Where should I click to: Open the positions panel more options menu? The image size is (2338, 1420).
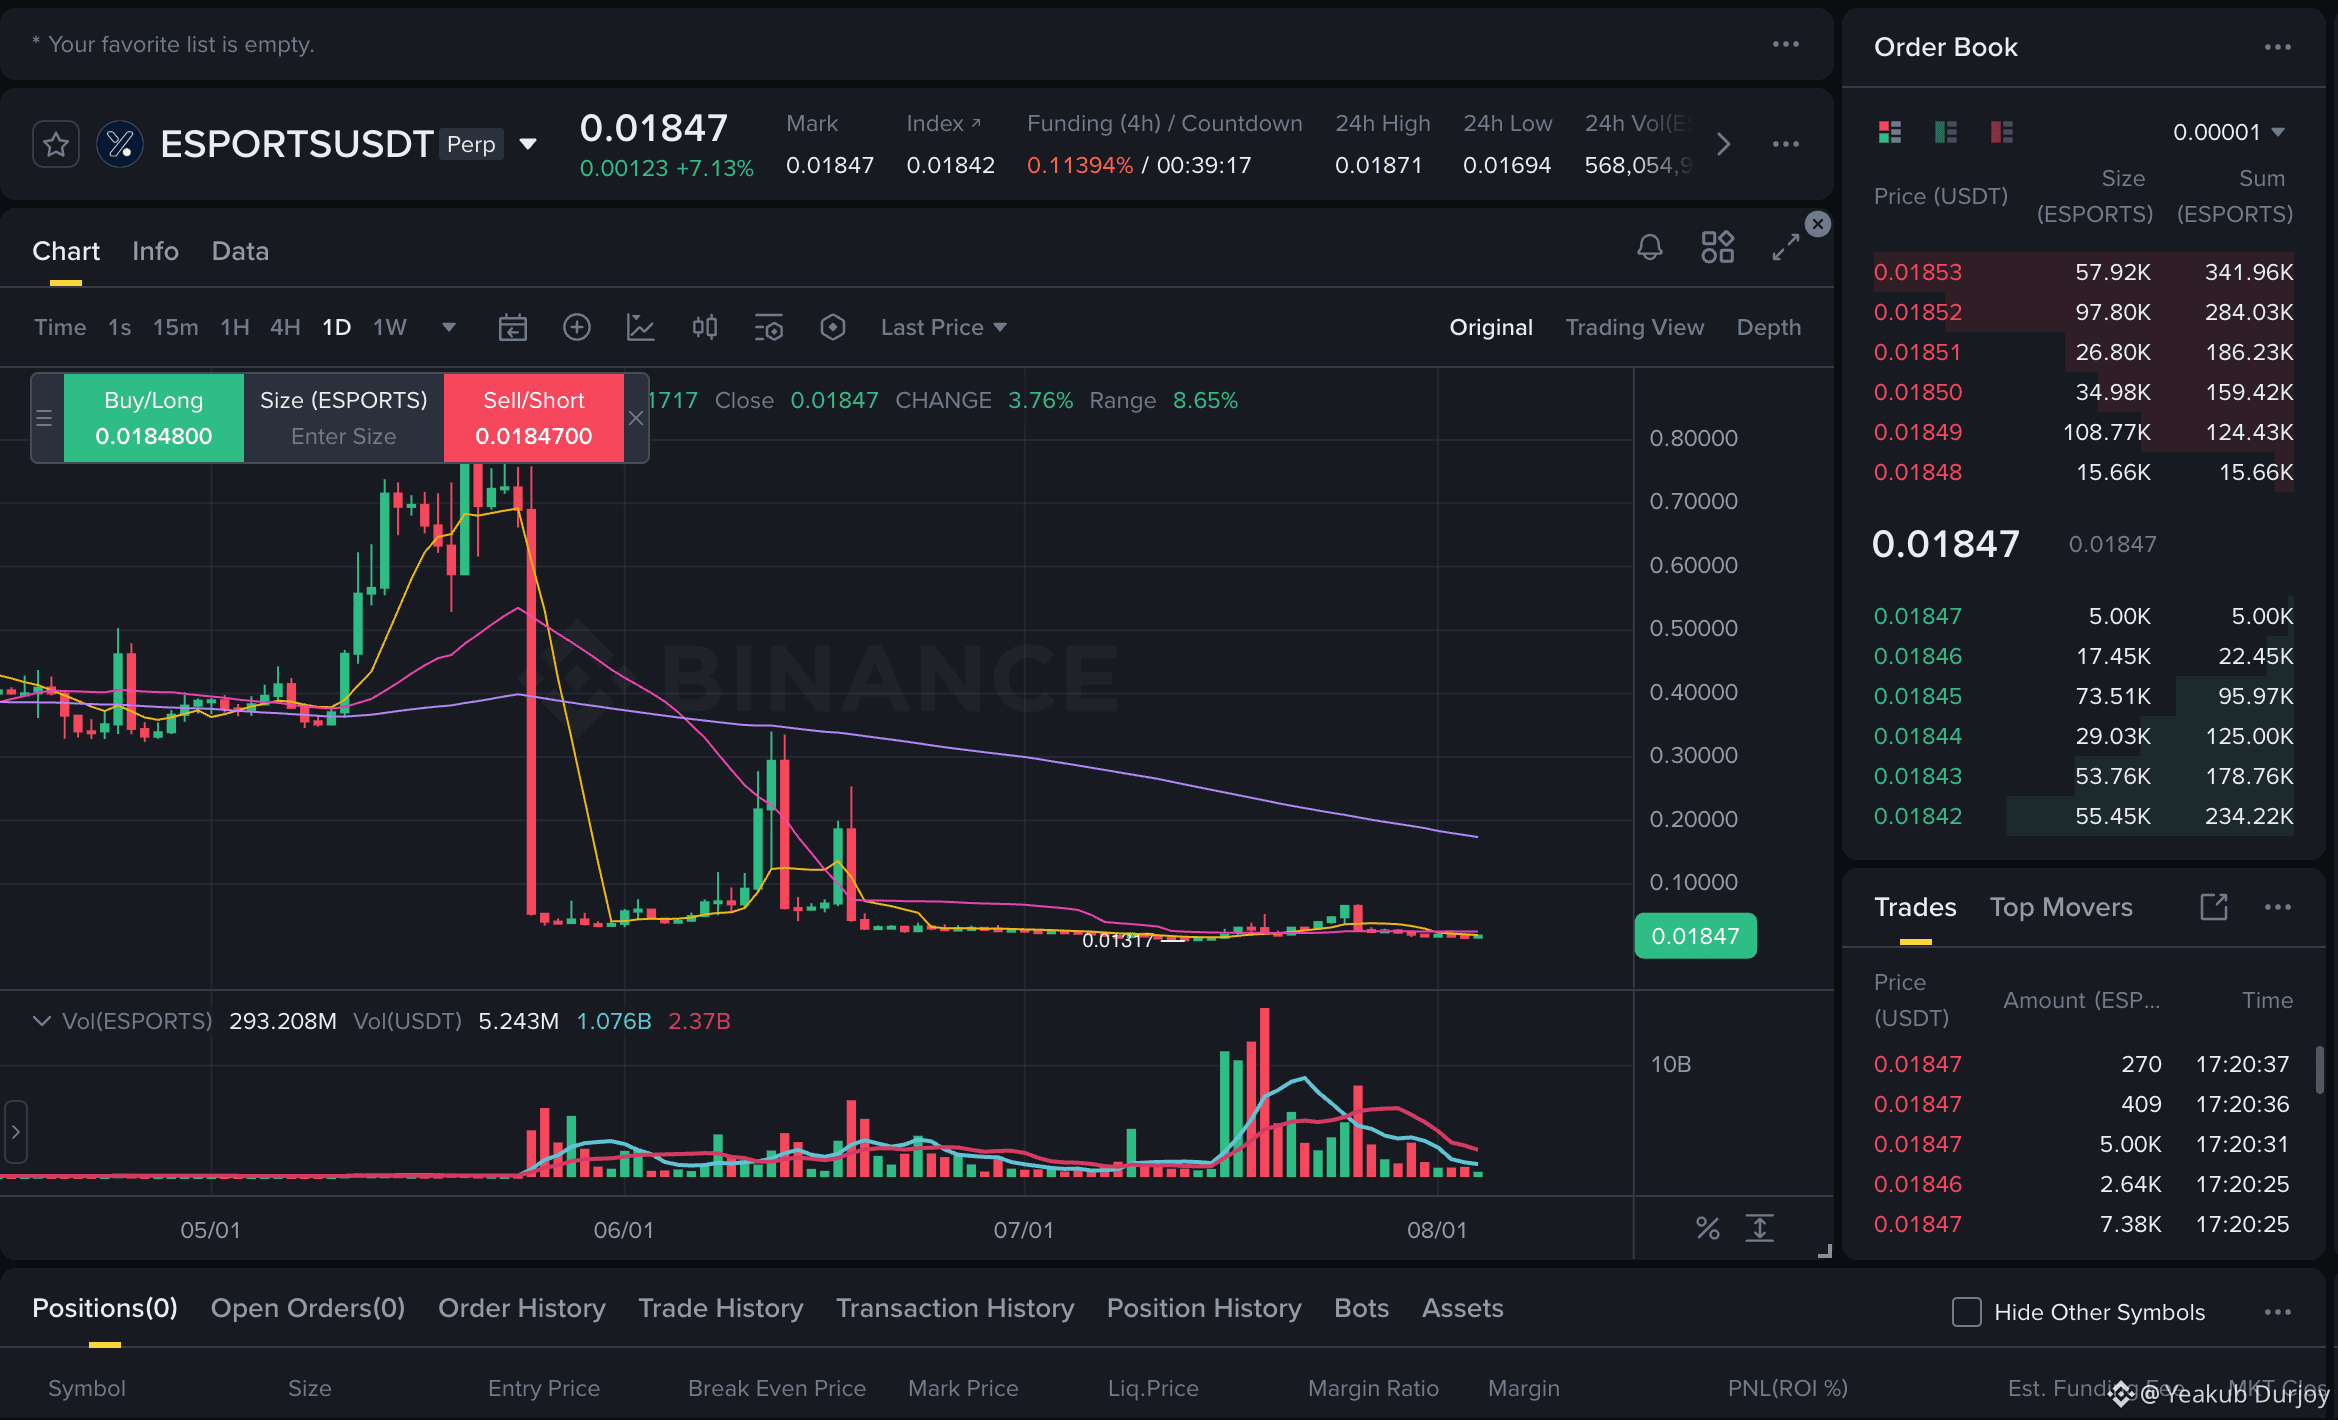(x=2278, y=1312)
